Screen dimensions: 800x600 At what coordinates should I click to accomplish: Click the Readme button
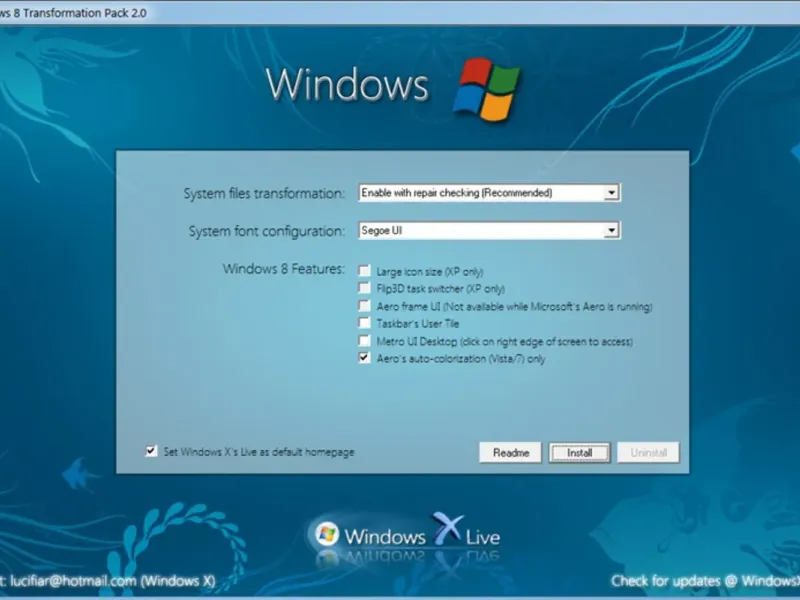(510, 453)
